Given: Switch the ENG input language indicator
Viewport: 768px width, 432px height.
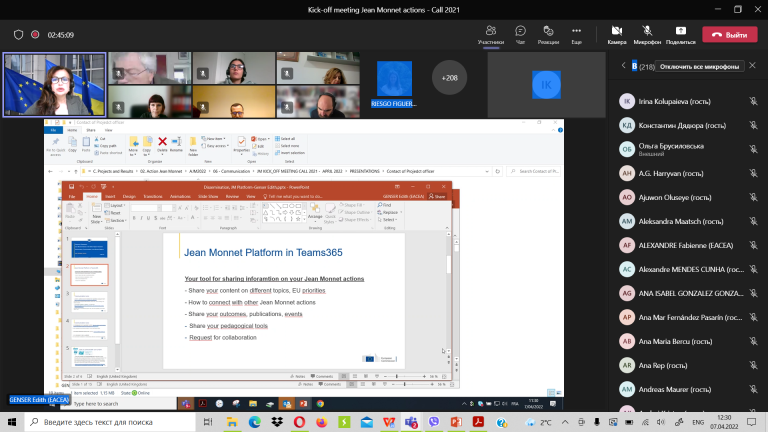Looking at the screenshot, I should (x=698, y=422).
